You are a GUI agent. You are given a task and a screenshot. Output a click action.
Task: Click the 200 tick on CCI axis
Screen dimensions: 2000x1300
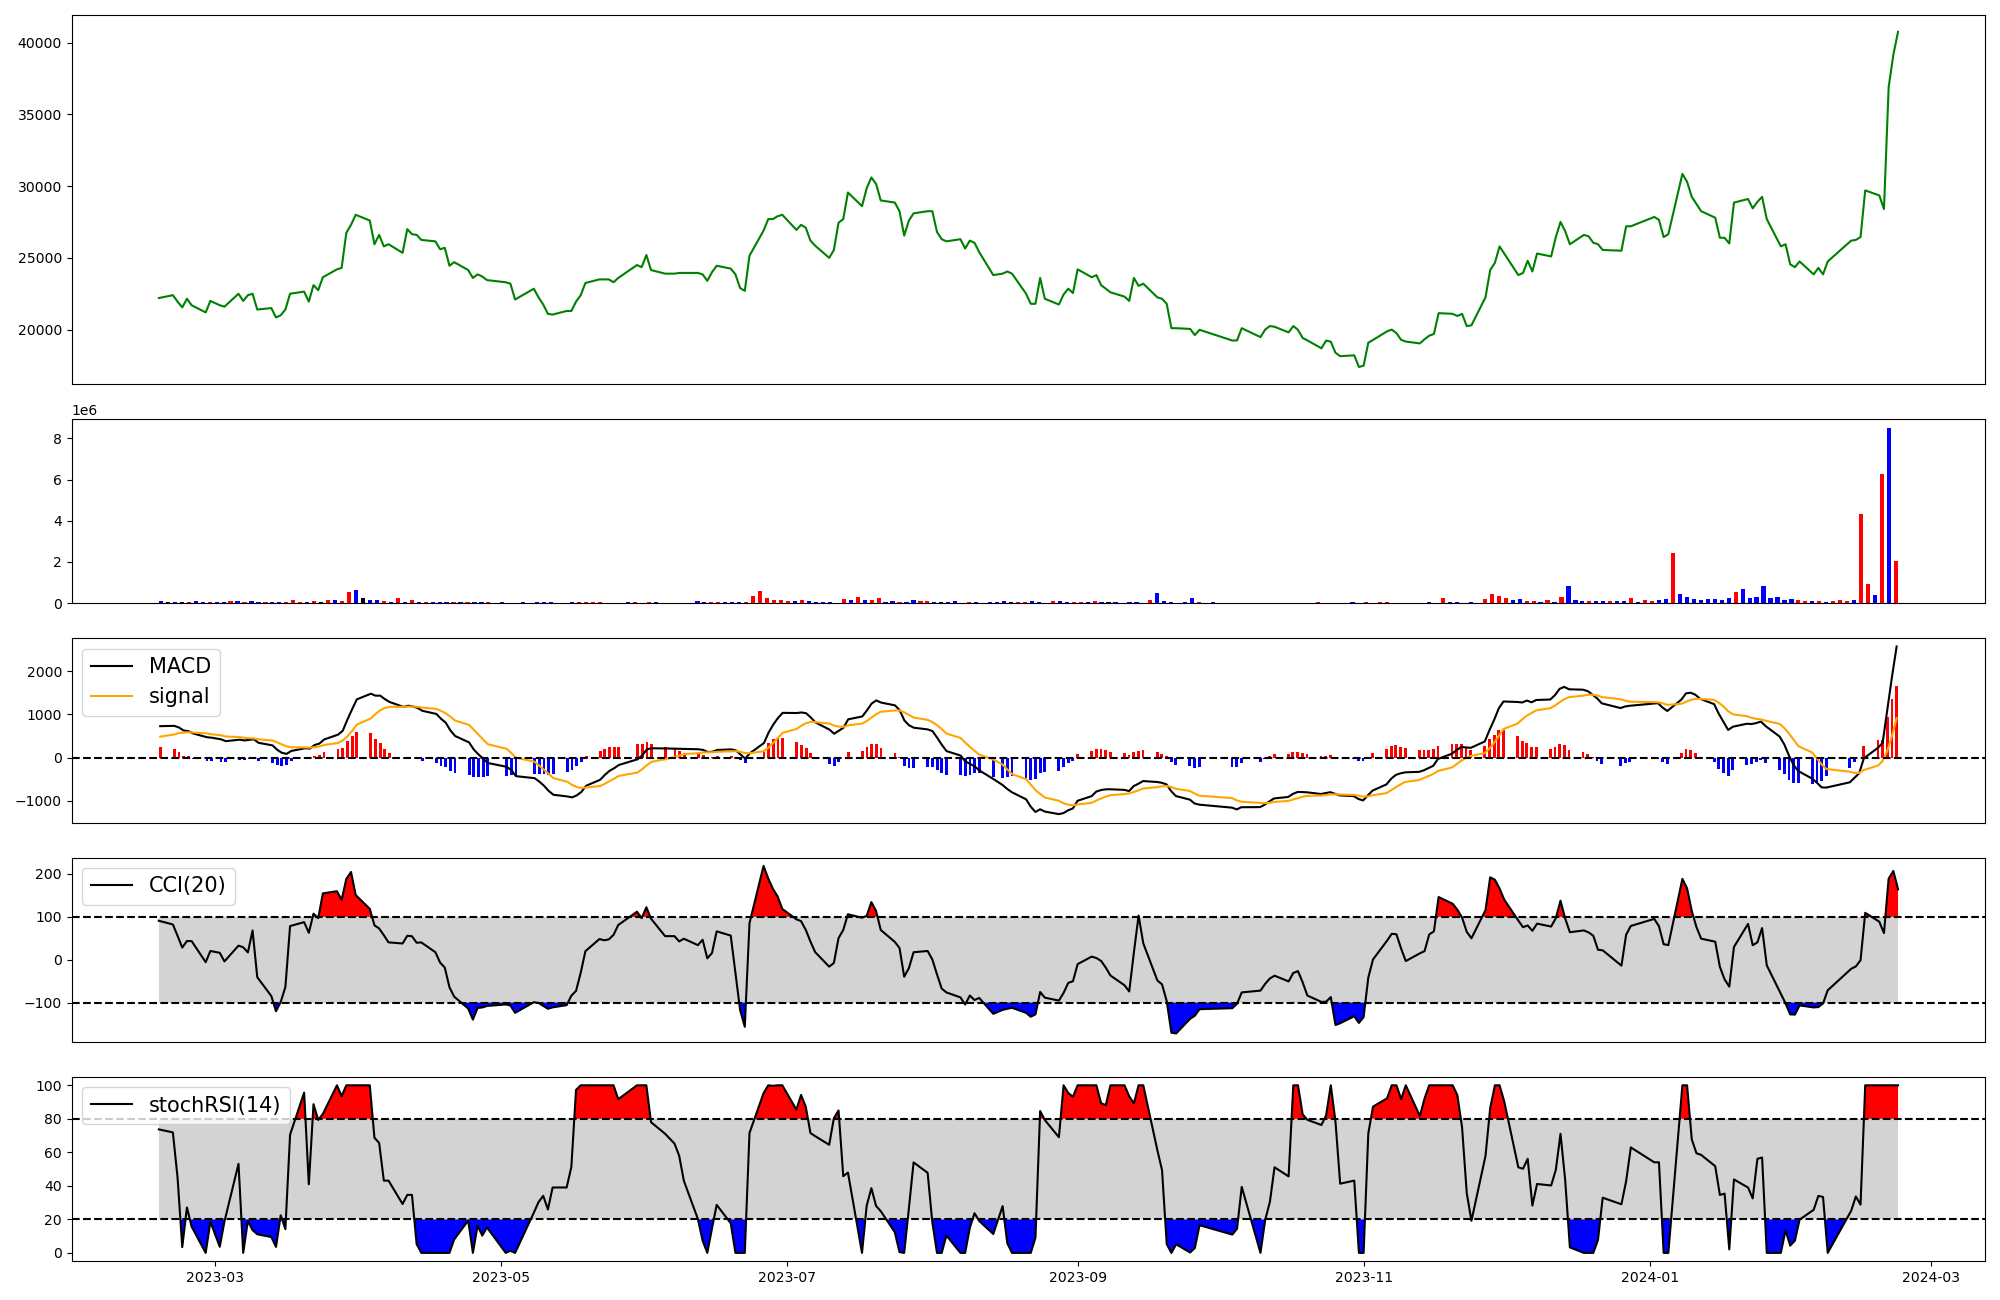(x=49, y=874)
